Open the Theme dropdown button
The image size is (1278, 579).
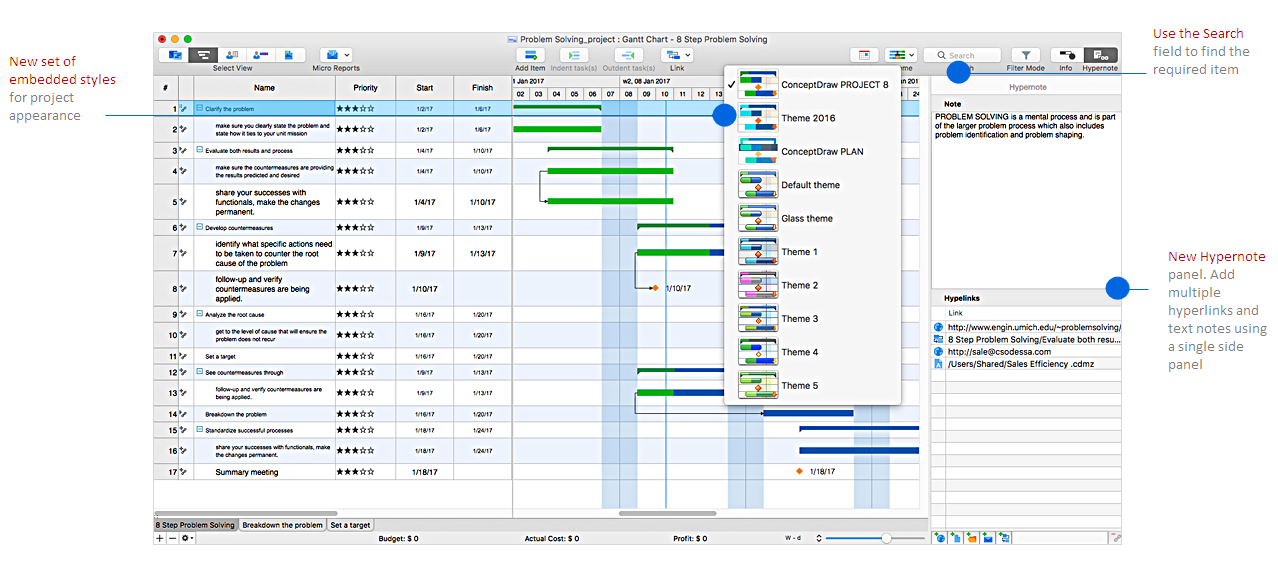tap(900, 55)
